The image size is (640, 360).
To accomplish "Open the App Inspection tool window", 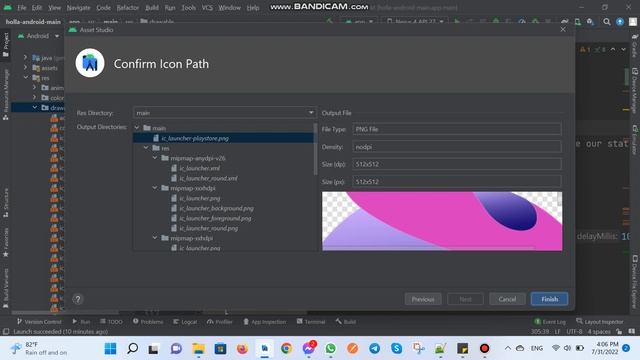I will [x=264, y=322].
